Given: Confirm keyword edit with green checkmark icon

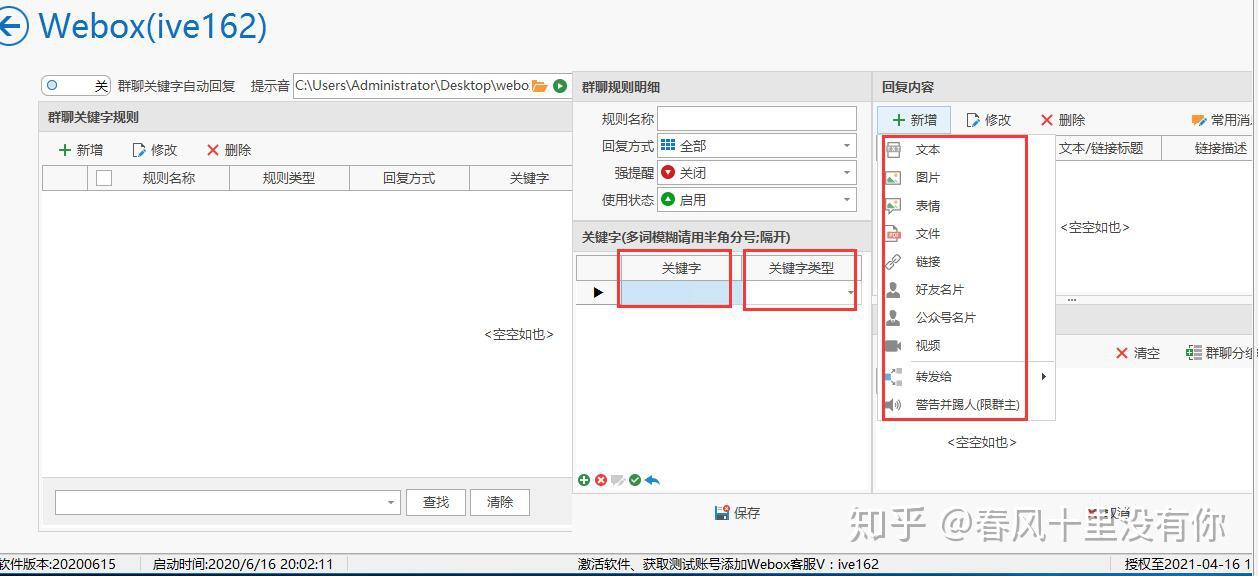Looking at the screenshot, I should point(635,480).
